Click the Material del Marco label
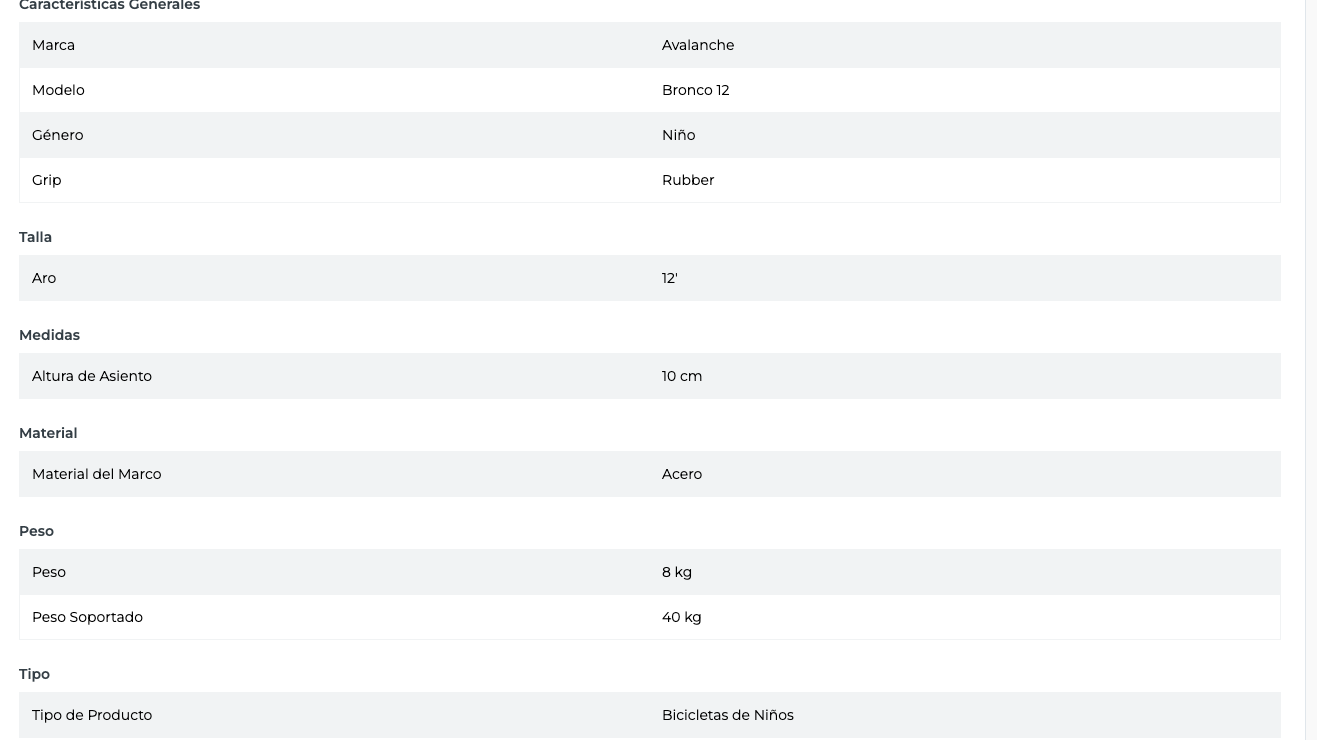Image resolution: width=1317 pixels, height=740 pixels. pos(96,474)
